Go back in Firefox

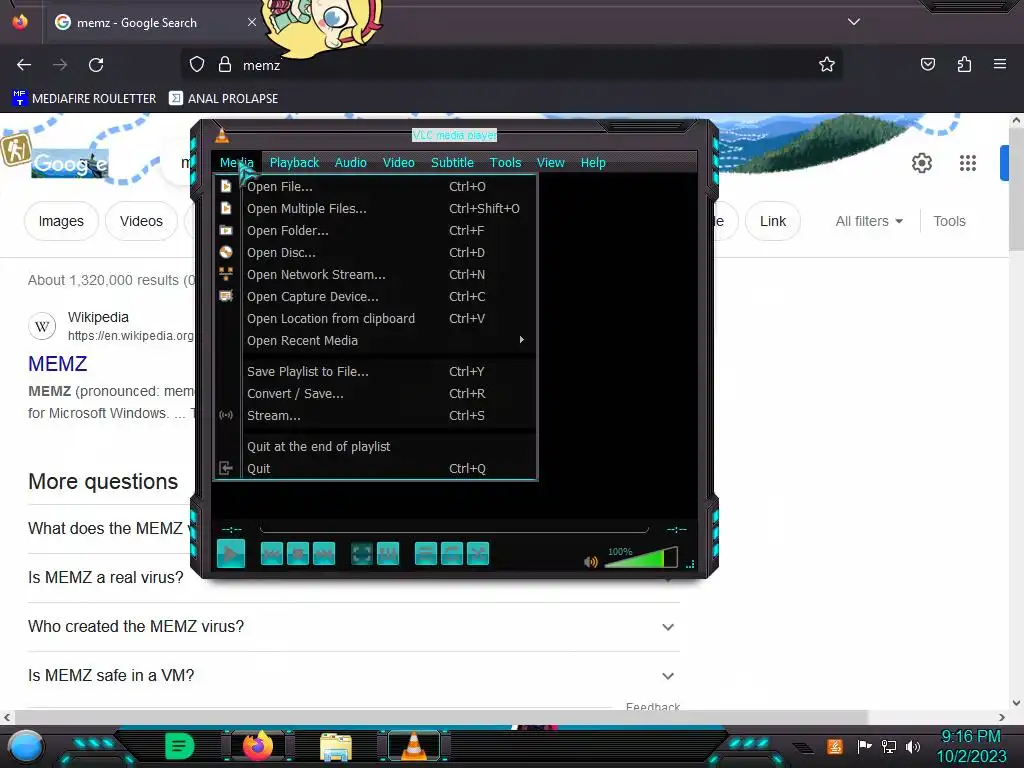click(x=24, y=65)
